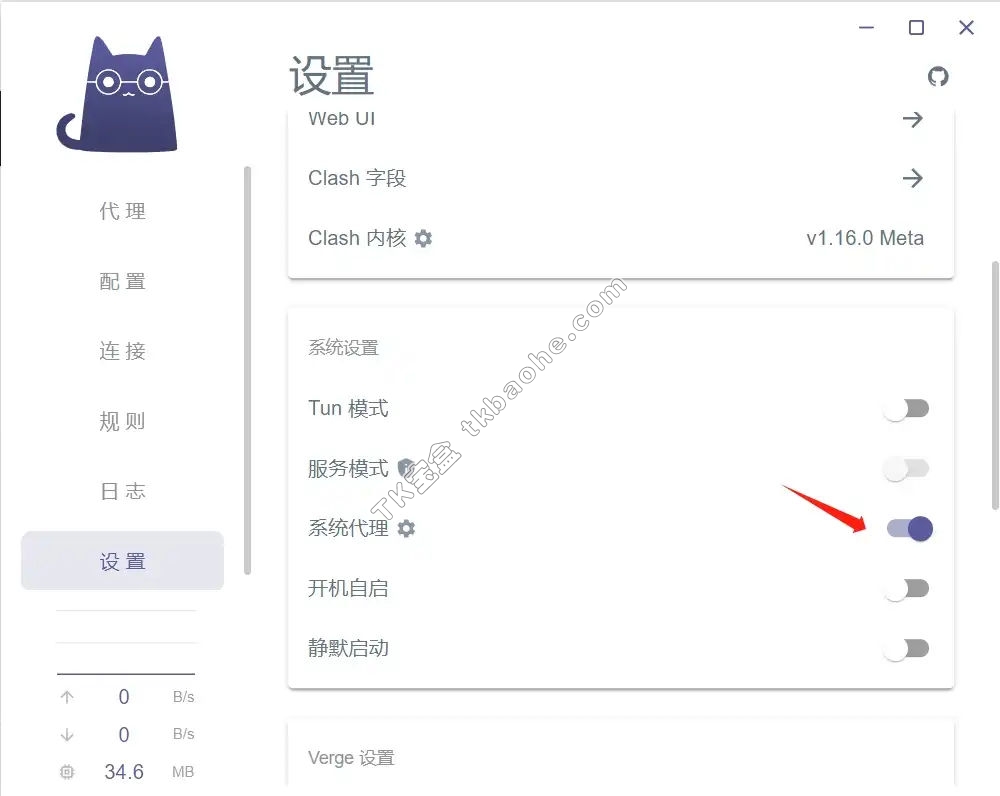The width and height of the screenshot is (1000, 796).
Task: Open the GitHub repository icon
Action: (x=938, y=77)
